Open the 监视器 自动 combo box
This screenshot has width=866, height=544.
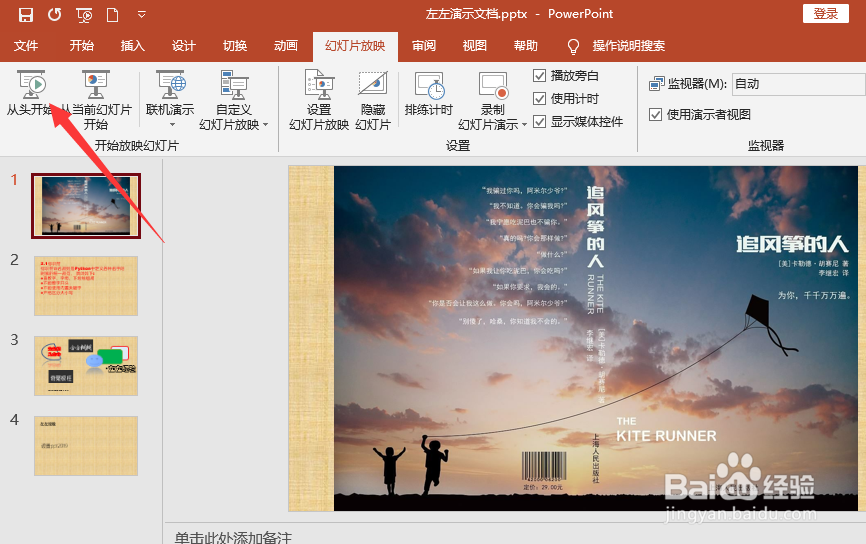coord(799,84)
